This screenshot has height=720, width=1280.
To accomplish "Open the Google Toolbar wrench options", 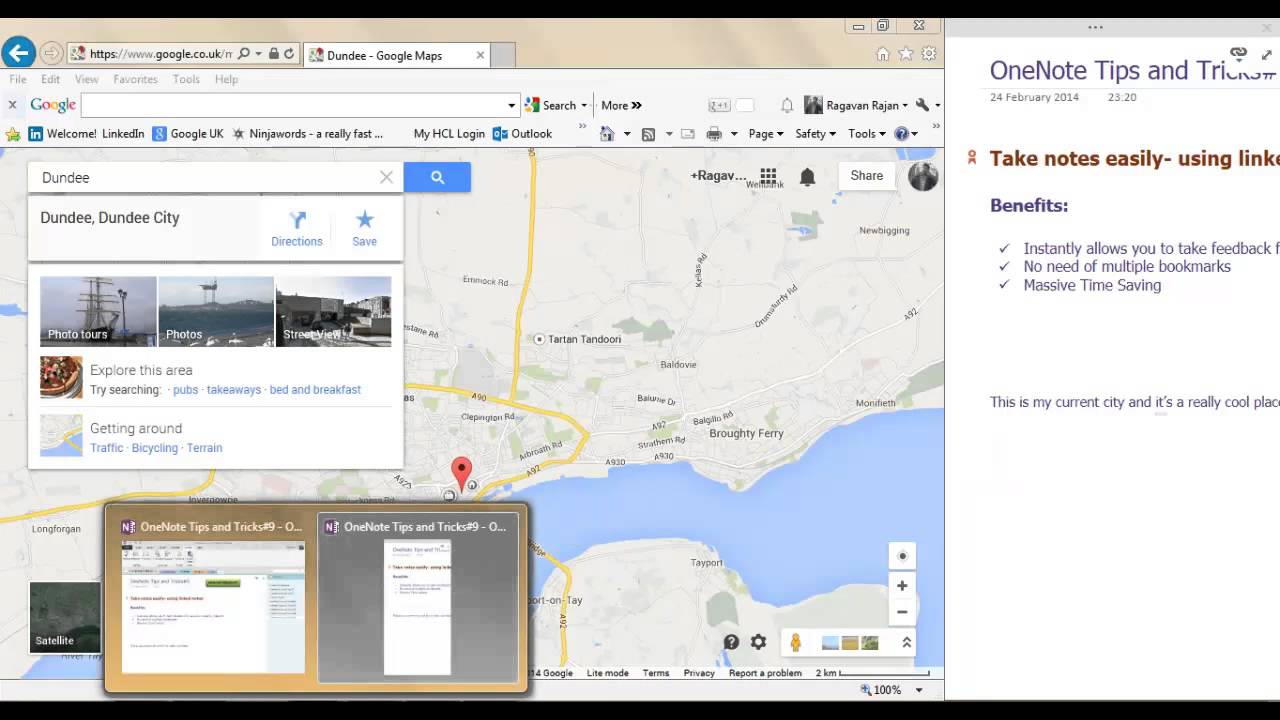I will 924,105.
